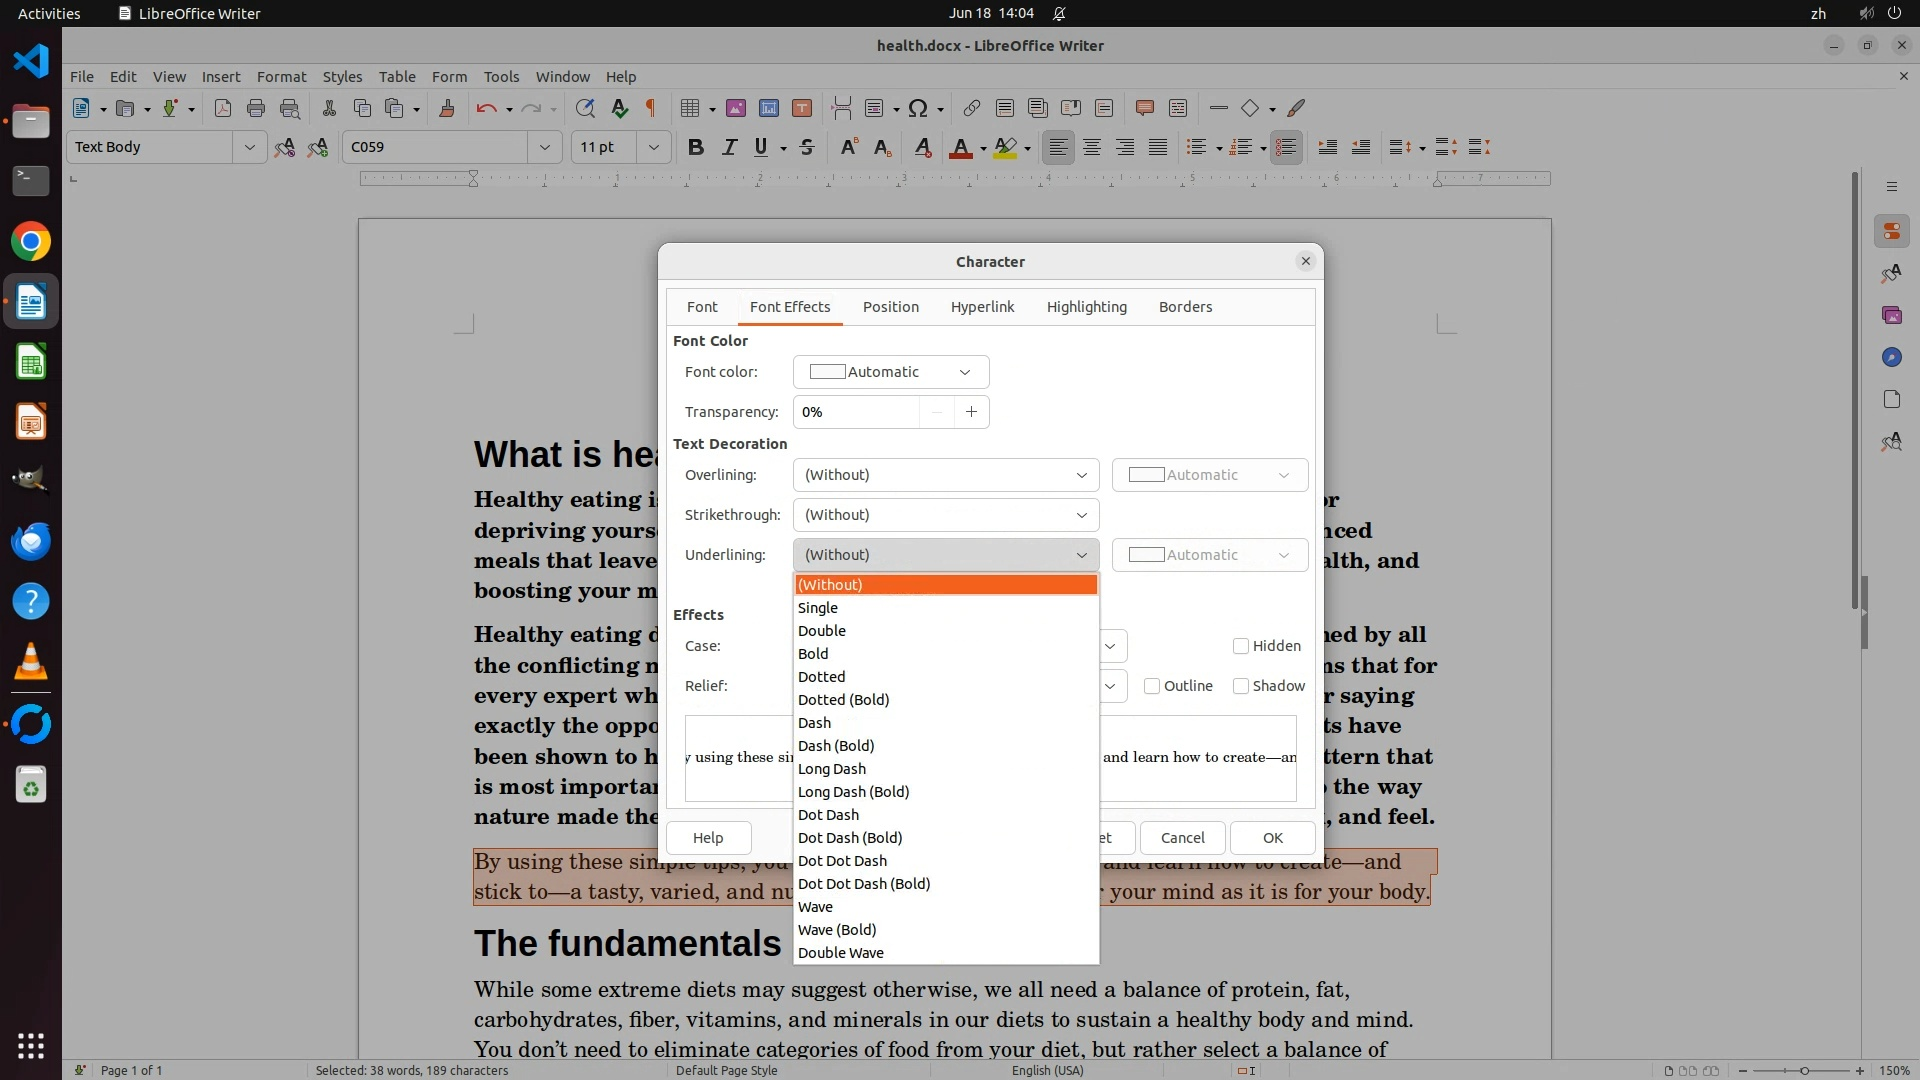Viewport: 1920px width, 1080px height.
Task: Toggle the Outline checkbox
Action: point(1152,686)
